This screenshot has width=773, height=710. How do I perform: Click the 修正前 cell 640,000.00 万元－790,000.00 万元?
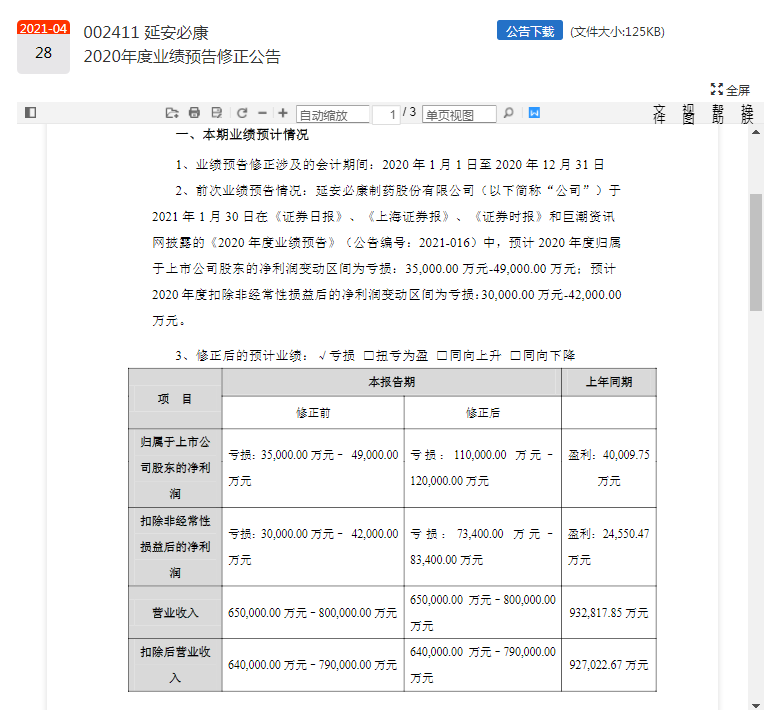[313, 665]
